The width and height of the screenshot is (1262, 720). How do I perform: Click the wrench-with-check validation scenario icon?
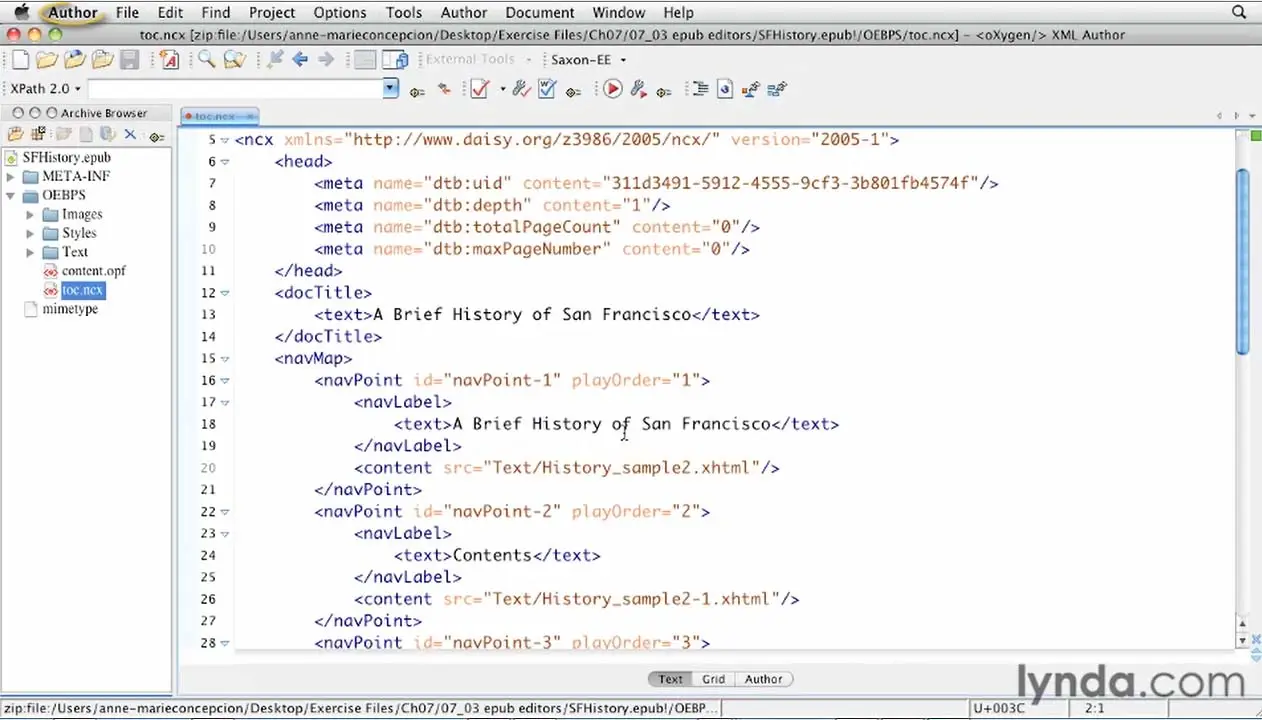(520, 89)
